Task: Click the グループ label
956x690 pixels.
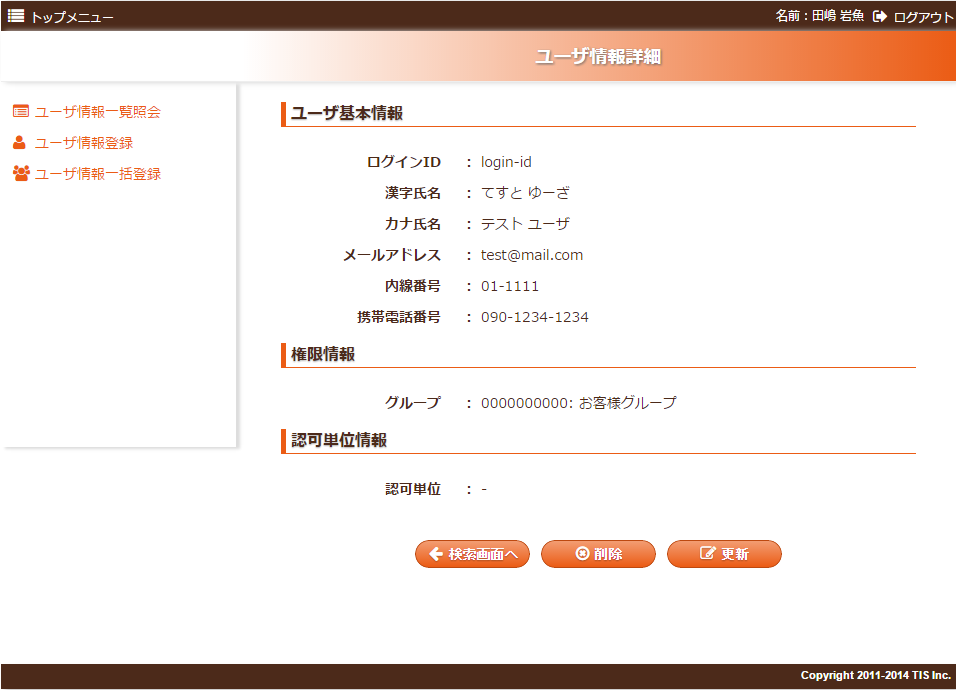Action: (413, 403)
